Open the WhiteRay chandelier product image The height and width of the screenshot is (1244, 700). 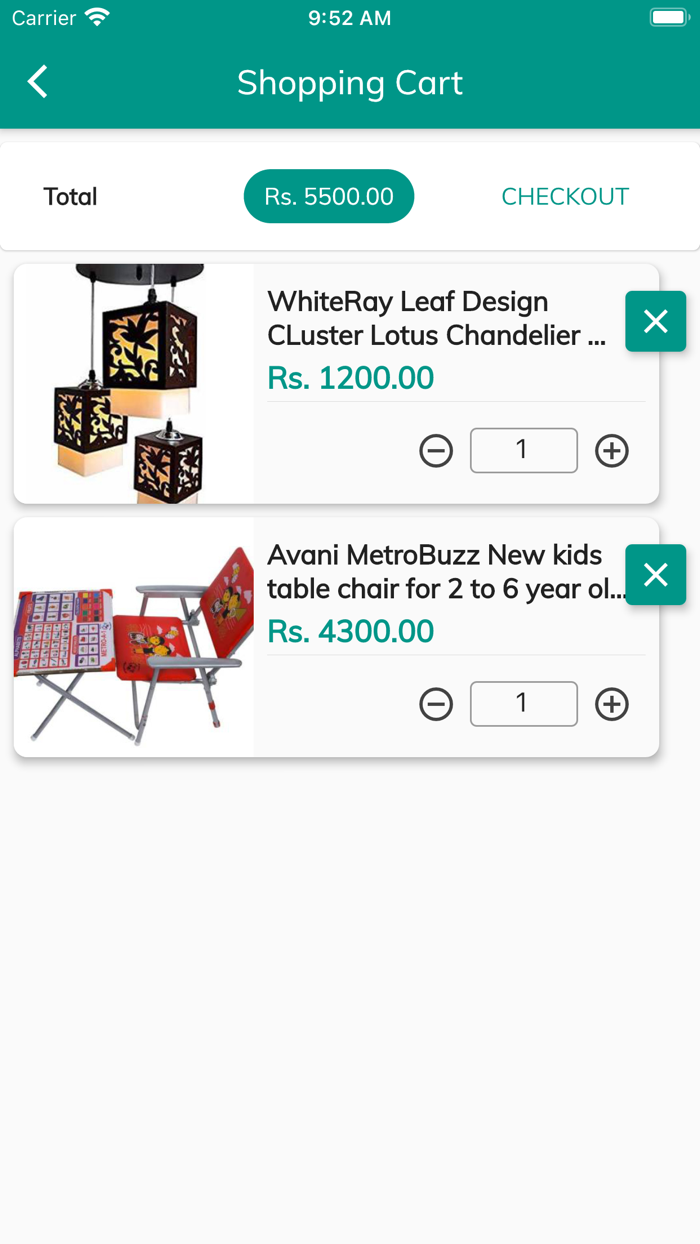(x=134, y=383)
